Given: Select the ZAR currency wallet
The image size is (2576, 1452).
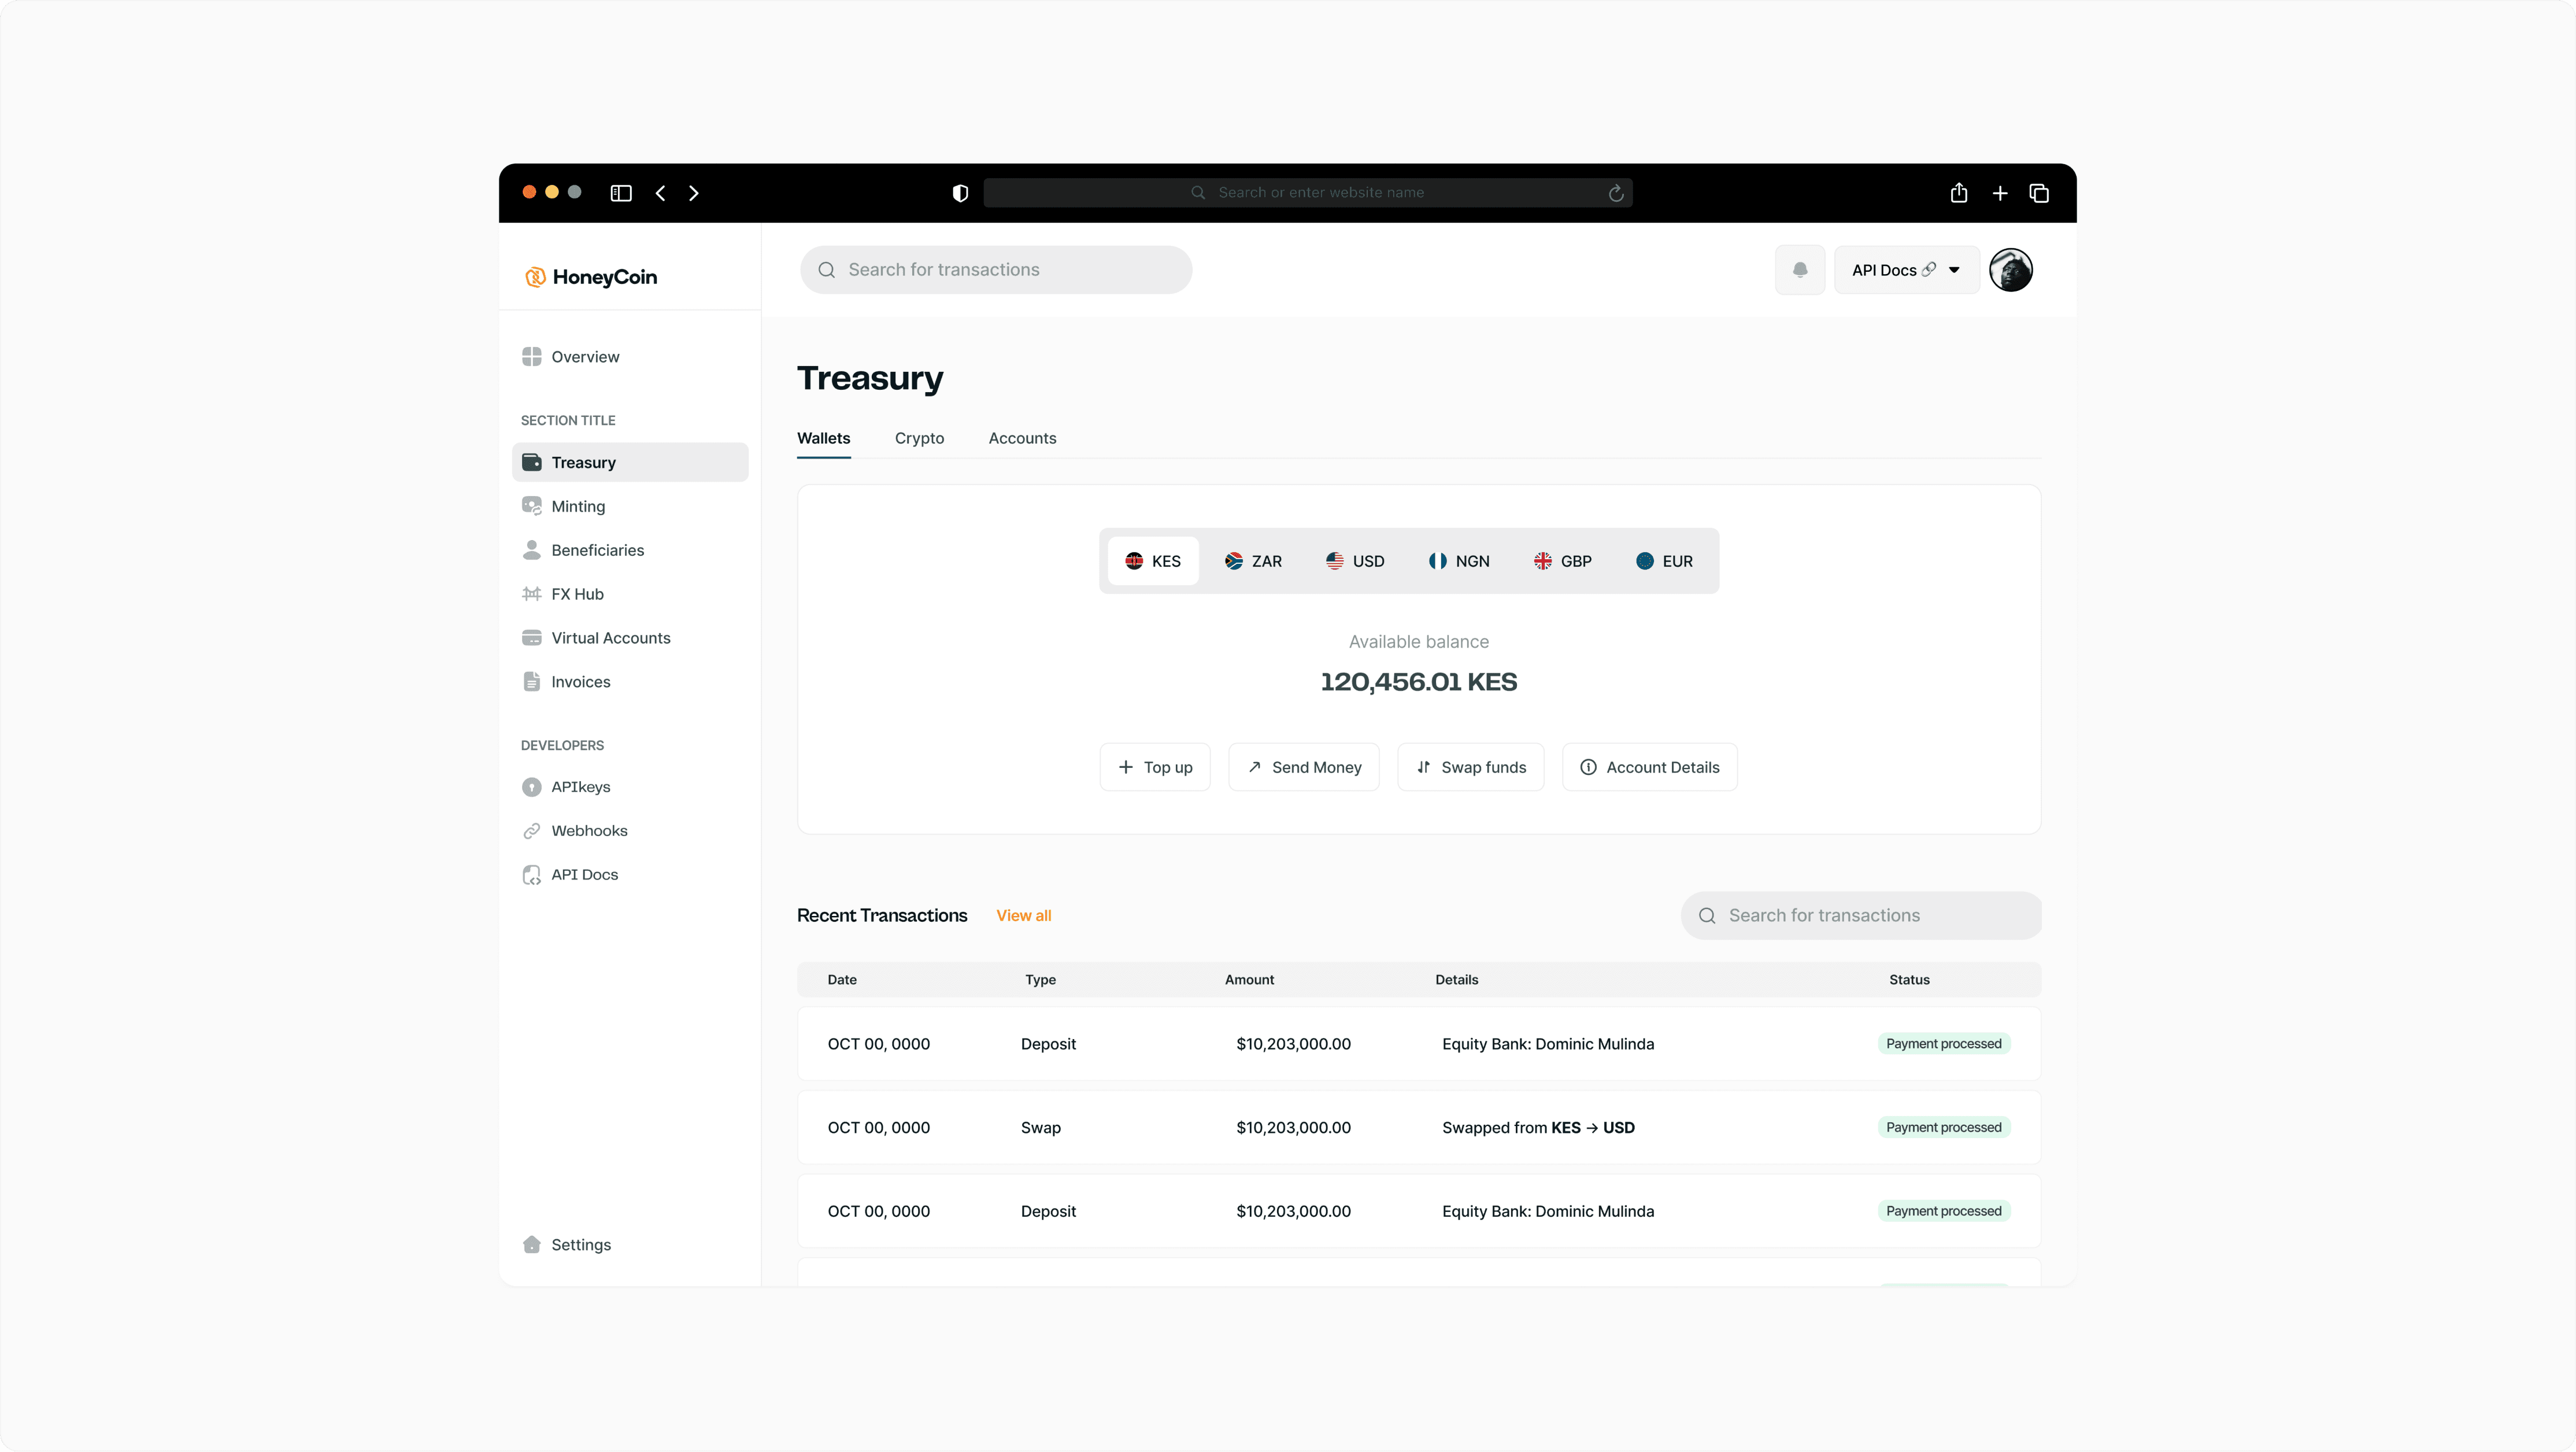Looking at the screenshot, I should coord(1253,561).
